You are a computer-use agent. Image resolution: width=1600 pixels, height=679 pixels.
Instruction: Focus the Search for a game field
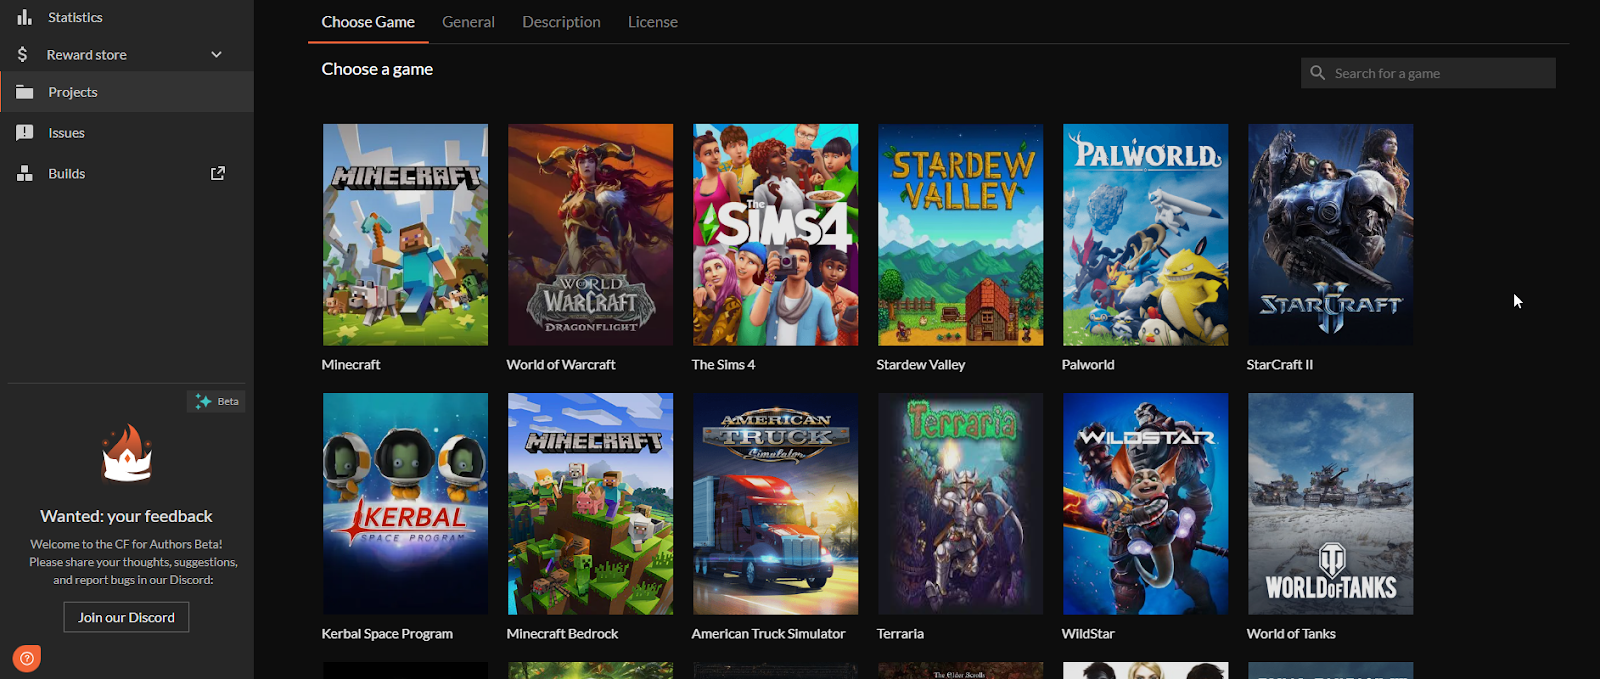[x=1428, y=73]
